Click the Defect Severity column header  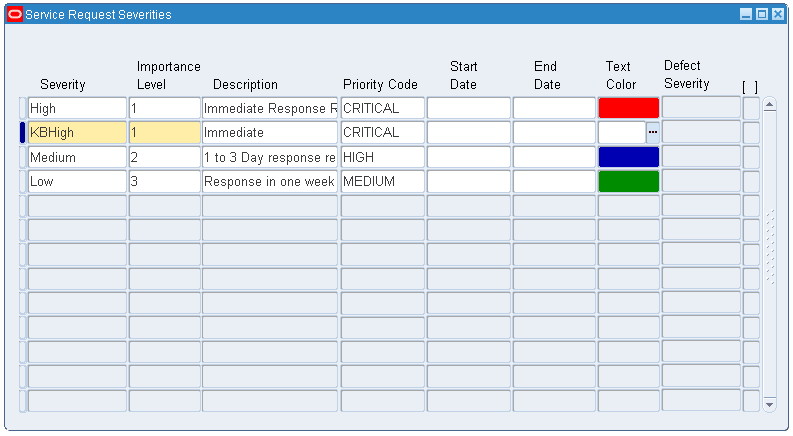coord(687,74)
